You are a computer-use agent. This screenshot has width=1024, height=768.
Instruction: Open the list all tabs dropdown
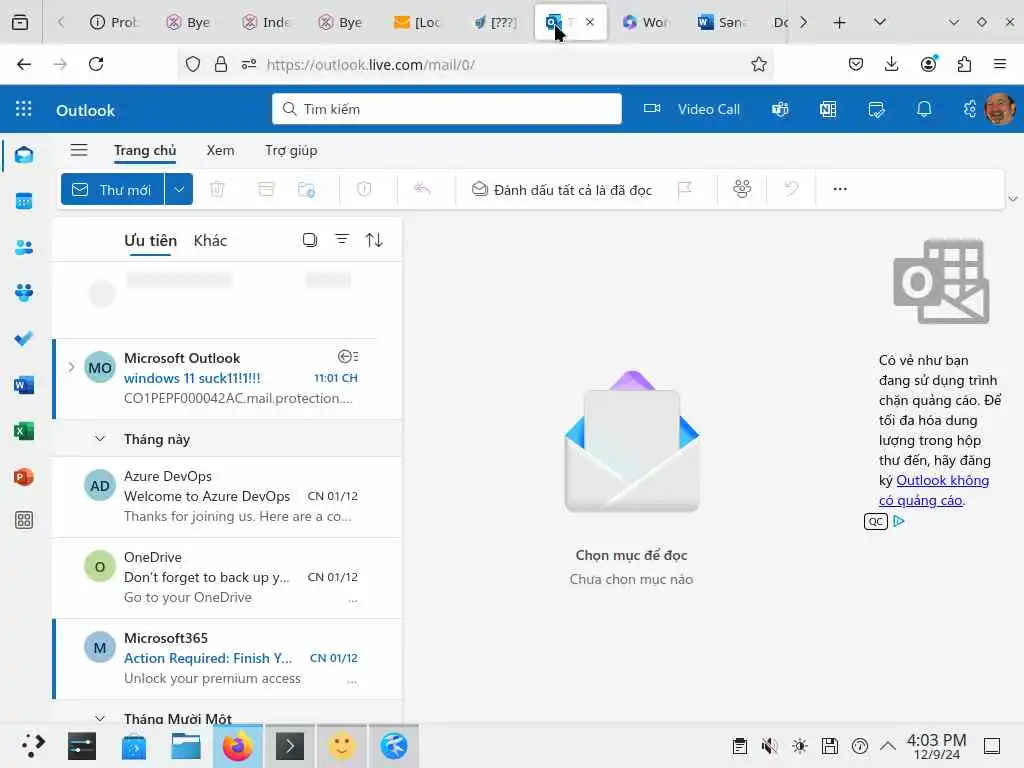(880, 22)
